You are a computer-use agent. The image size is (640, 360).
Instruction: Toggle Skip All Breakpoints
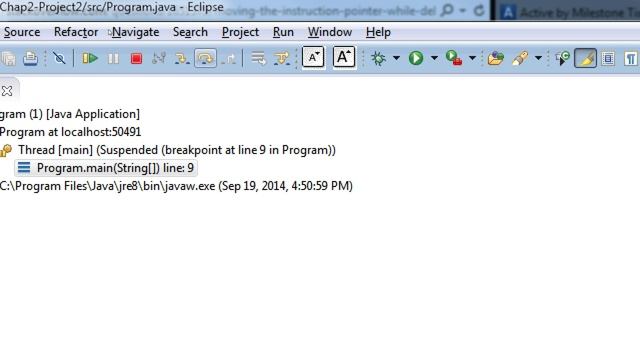59,58
